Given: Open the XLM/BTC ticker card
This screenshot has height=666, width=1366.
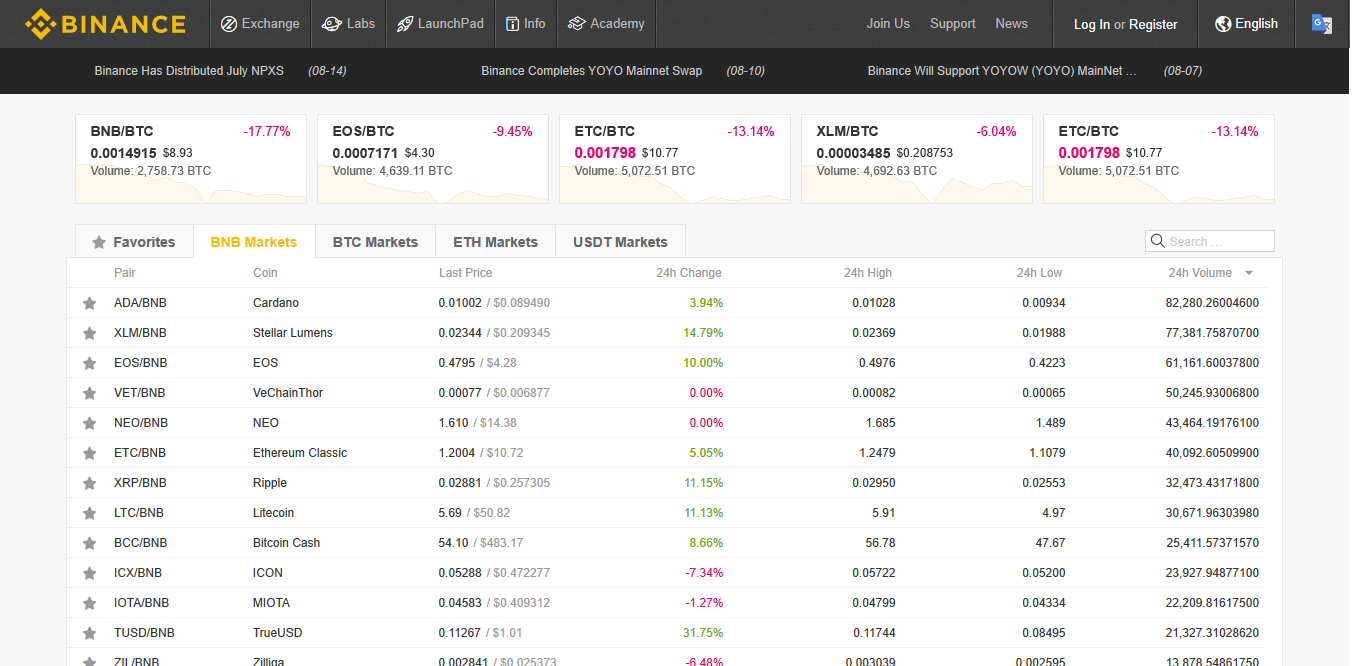Looking at the screenshot, I should [917, 159].
